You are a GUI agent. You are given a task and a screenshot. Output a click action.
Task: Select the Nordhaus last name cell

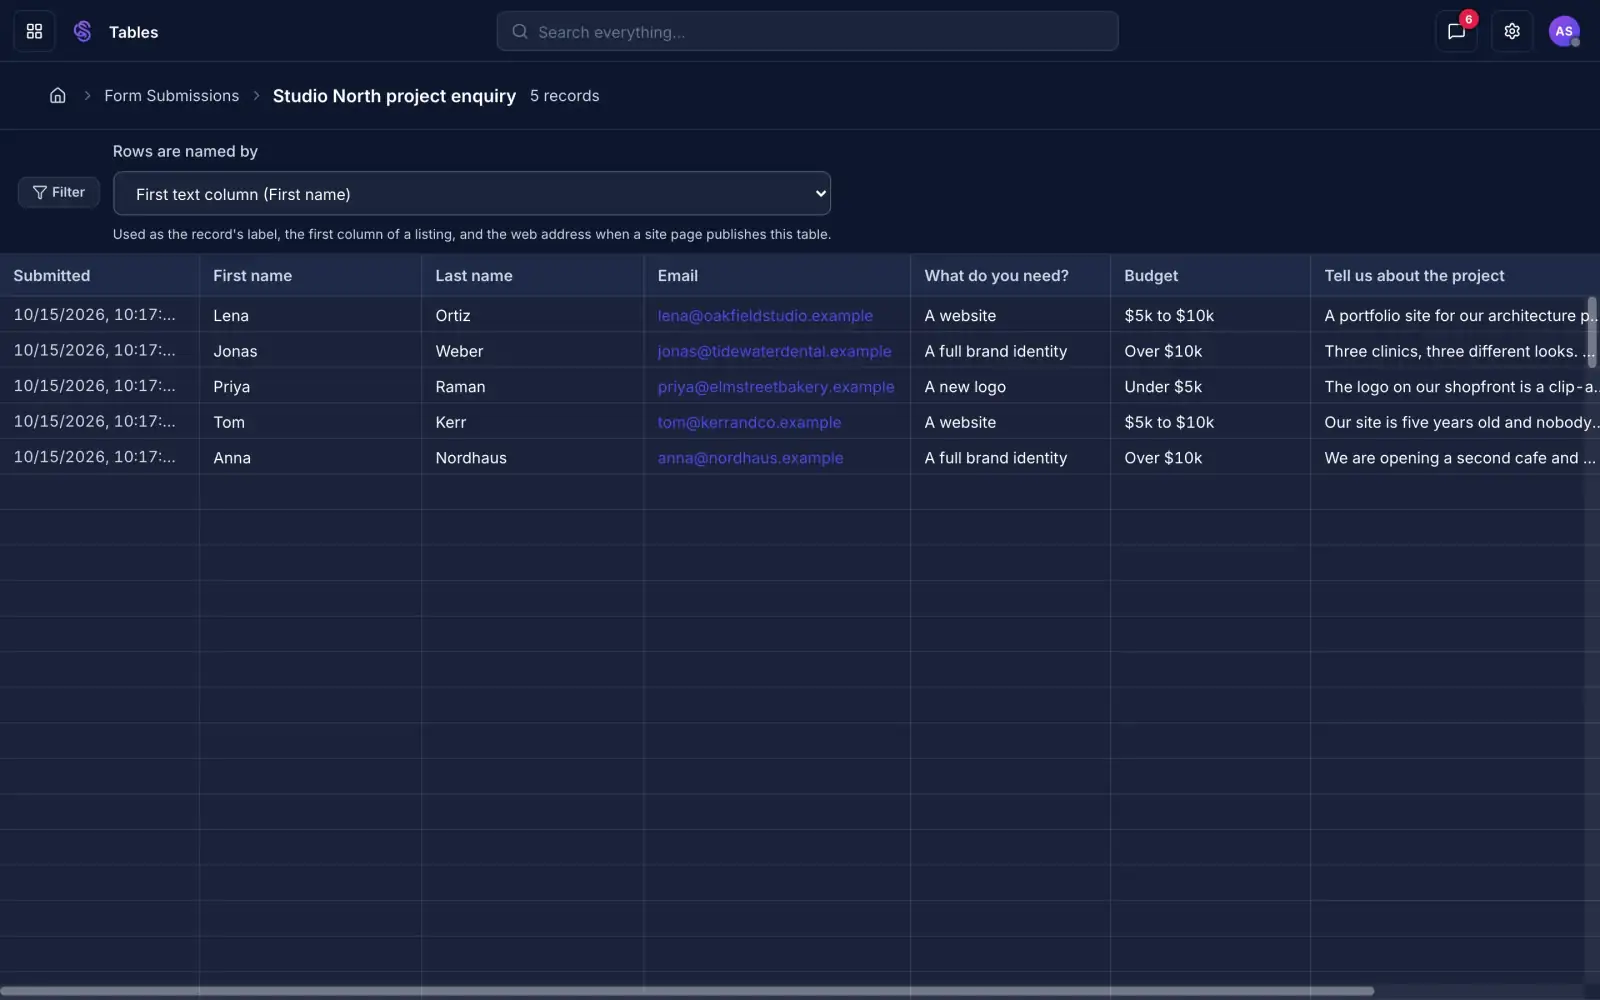532,457
